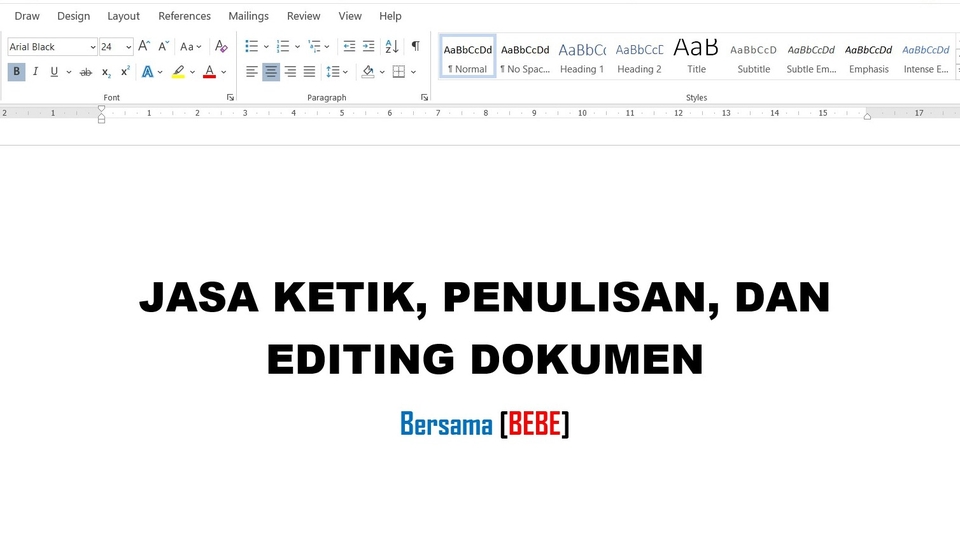Click Clear All Formatting icon

click(221, 46)
